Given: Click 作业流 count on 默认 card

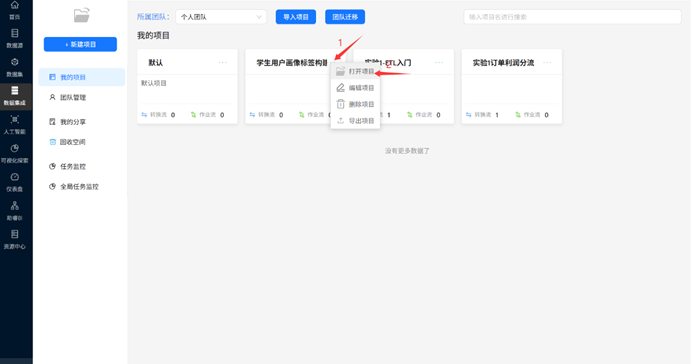Looking at the screenshot, I should (x=207, y=115).
